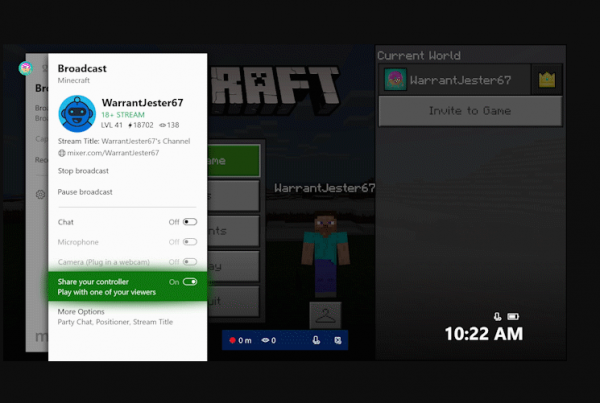Click the controller battery icon above the clock
Viewport: 600px width, 403px height.
[513, 317]
